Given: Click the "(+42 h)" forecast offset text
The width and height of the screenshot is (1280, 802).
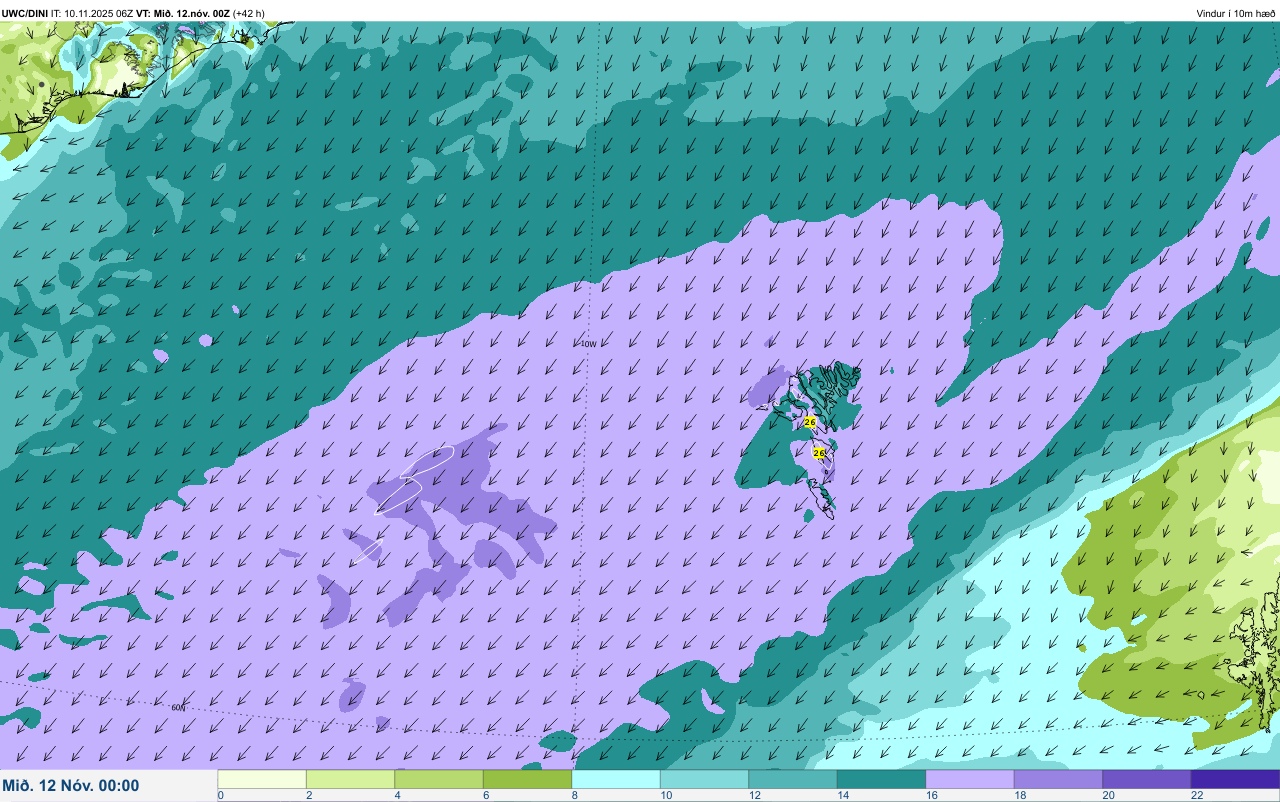Looking at the screenshot, I should [x=249, y=13].
